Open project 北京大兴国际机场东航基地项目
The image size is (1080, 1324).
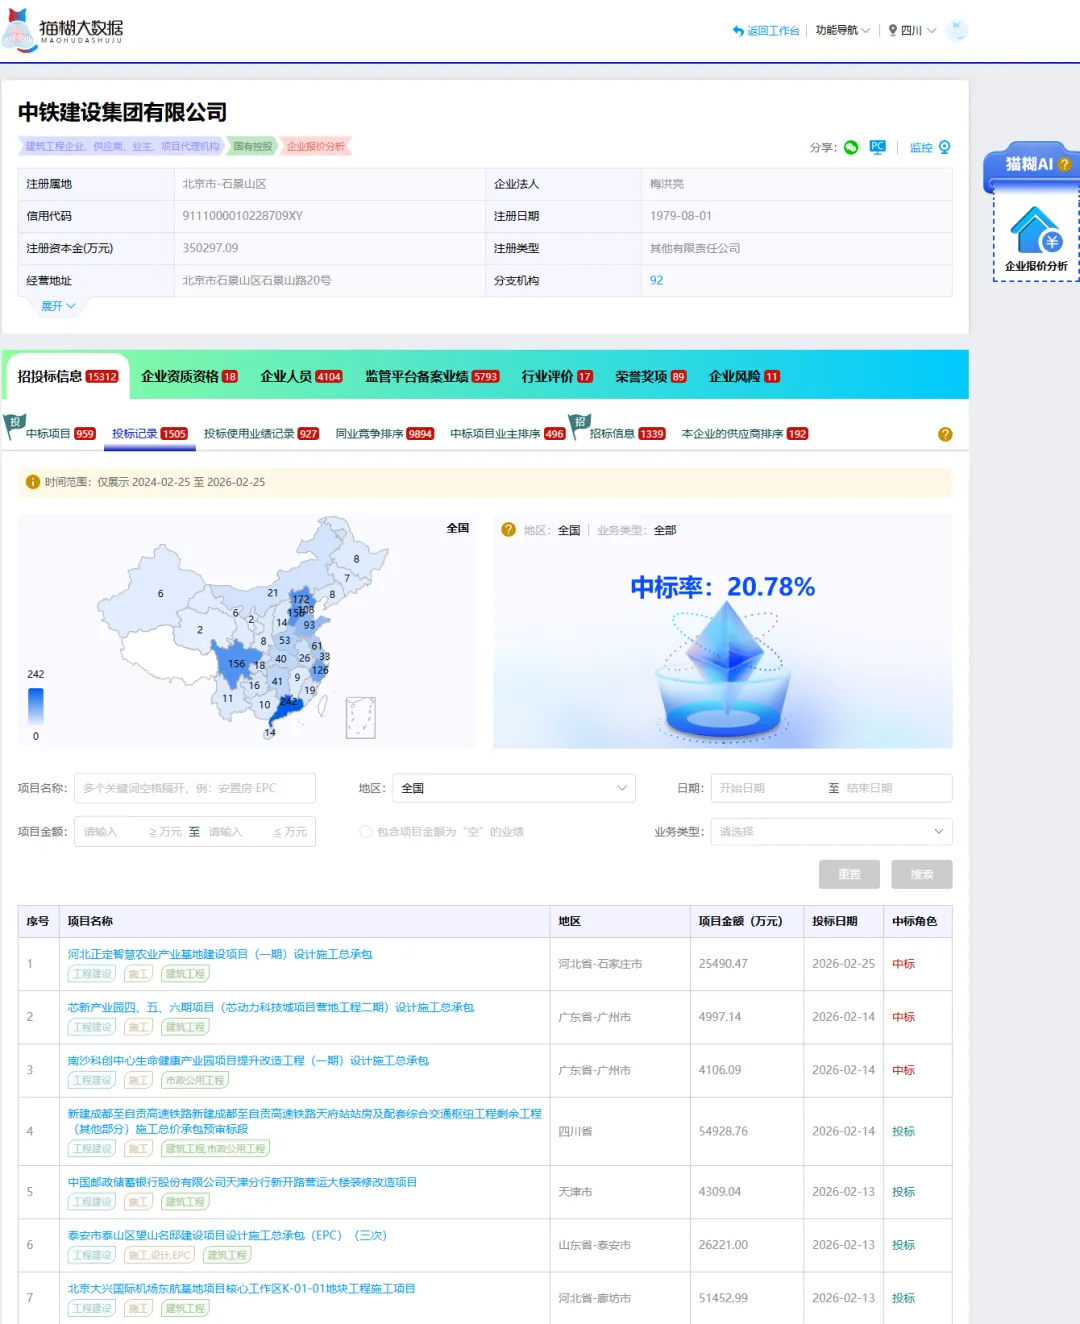point(241,1289)
